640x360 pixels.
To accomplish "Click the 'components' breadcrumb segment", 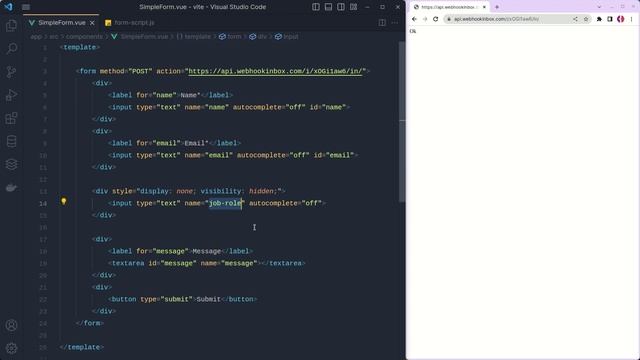I will pos(84,37).
